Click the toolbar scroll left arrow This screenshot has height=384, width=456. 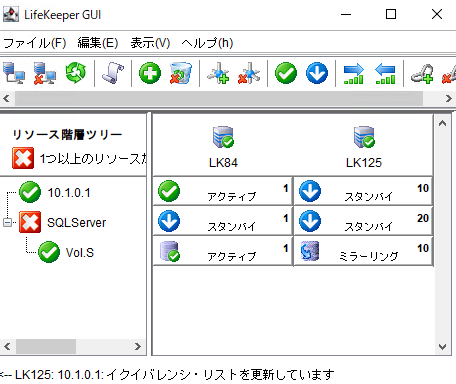coord(6,98)
